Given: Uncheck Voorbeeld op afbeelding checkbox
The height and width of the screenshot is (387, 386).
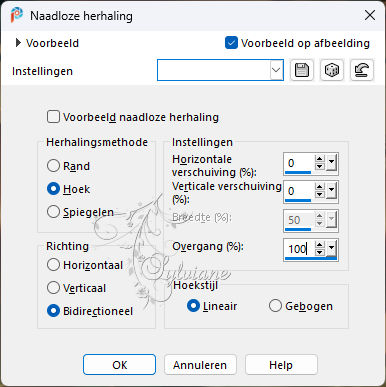Looking at the screenshot, I should tap(231, 43).
